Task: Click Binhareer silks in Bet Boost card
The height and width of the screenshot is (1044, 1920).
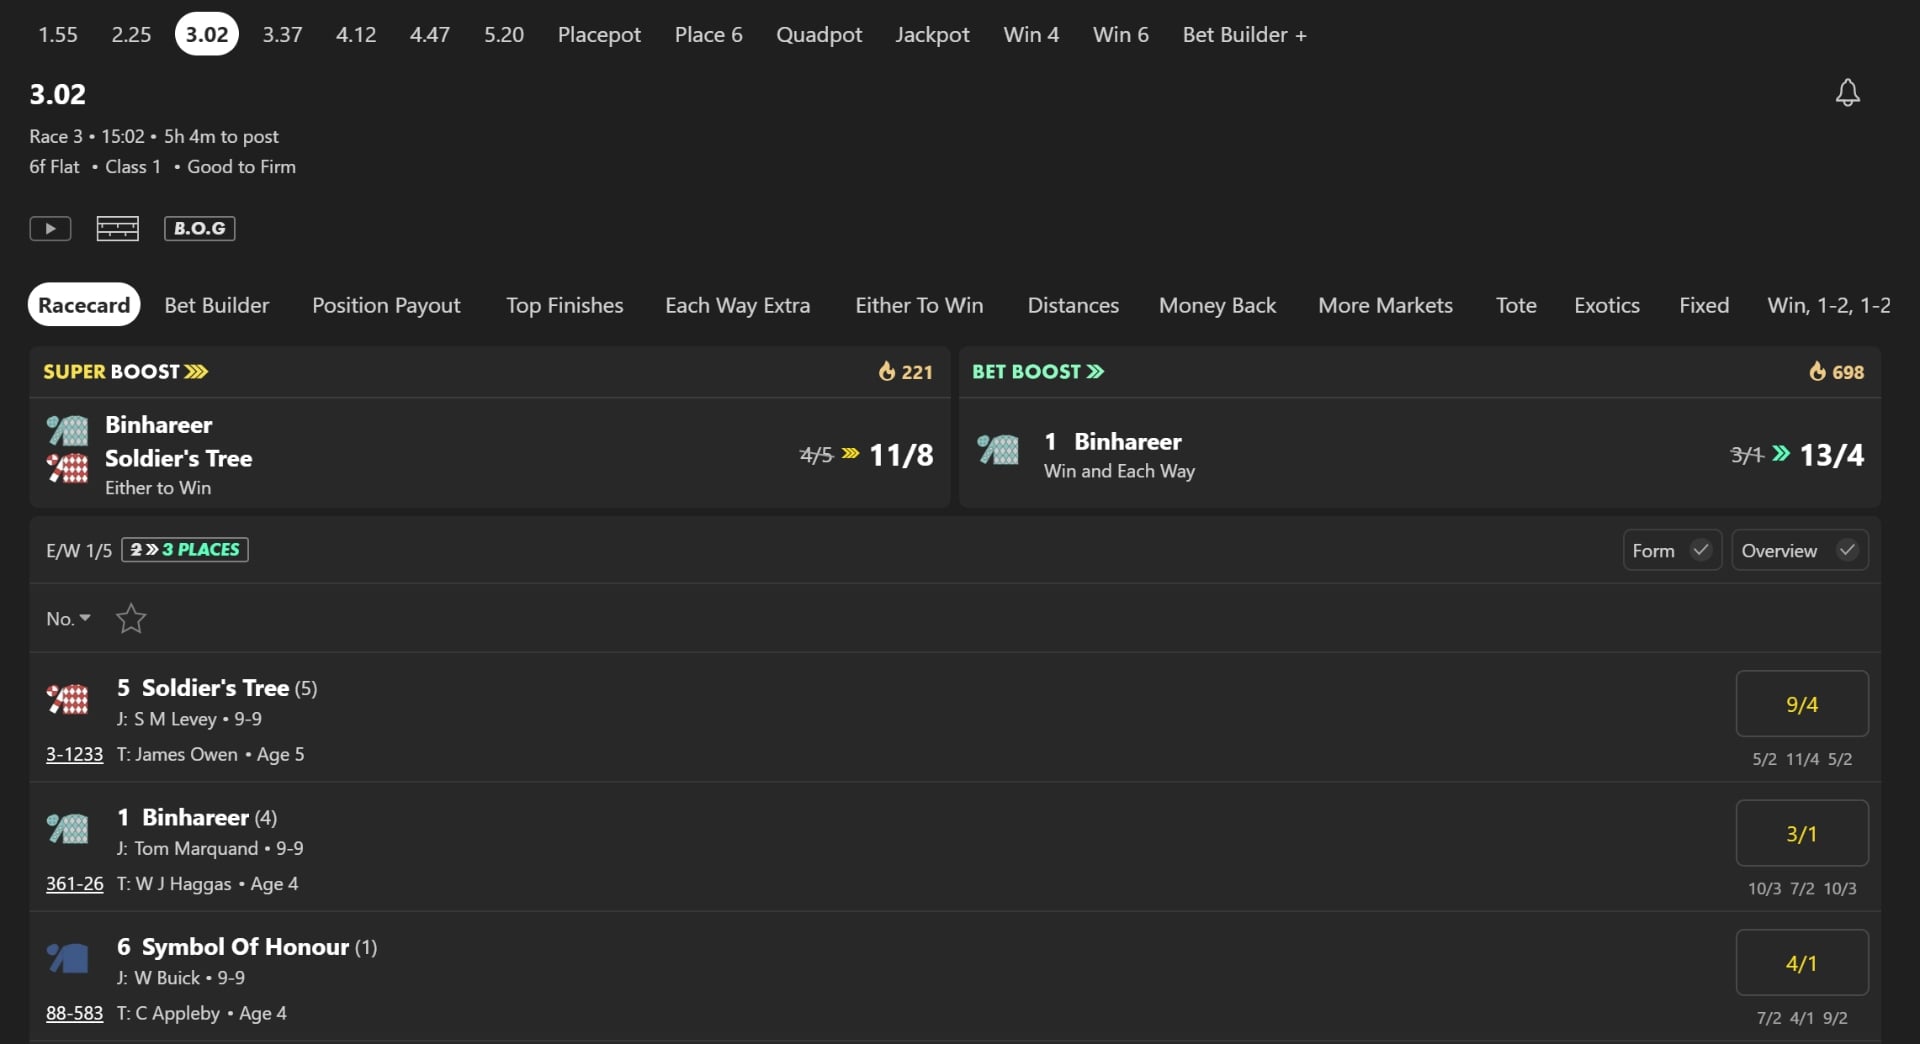Action: (x=997, y=449)
